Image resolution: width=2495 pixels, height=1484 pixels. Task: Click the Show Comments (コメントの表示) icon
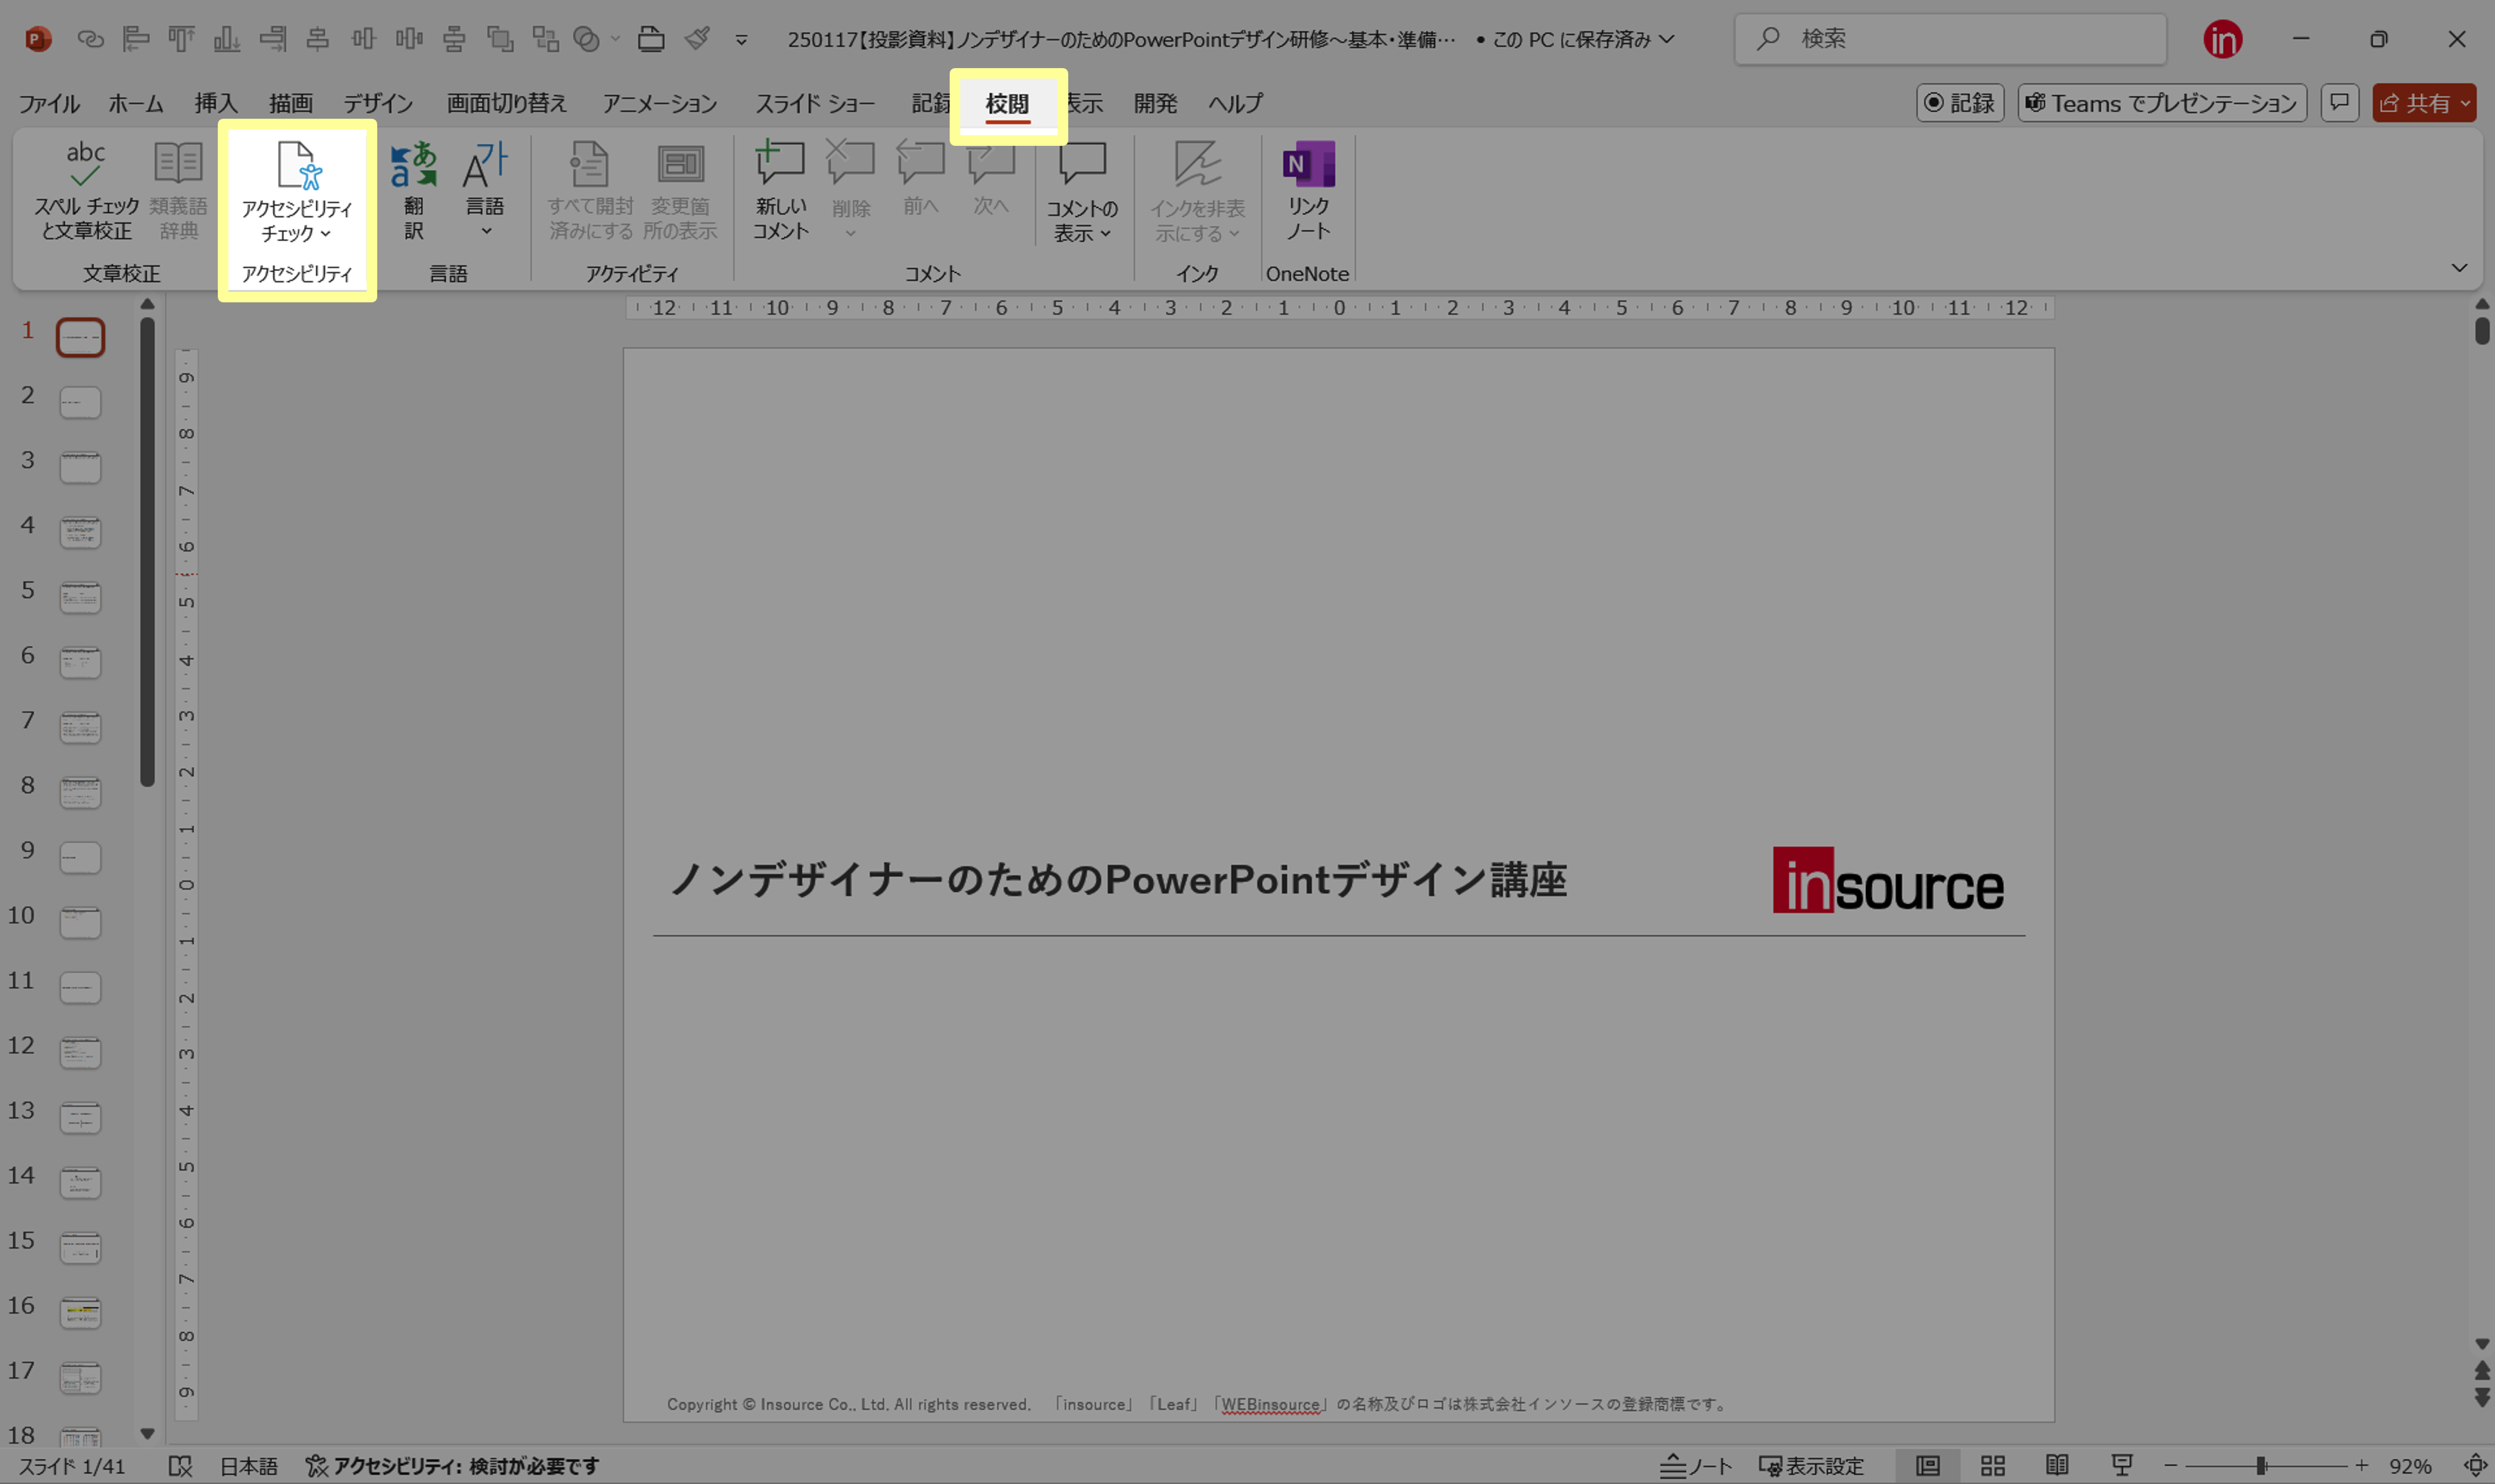point(1082,163)
